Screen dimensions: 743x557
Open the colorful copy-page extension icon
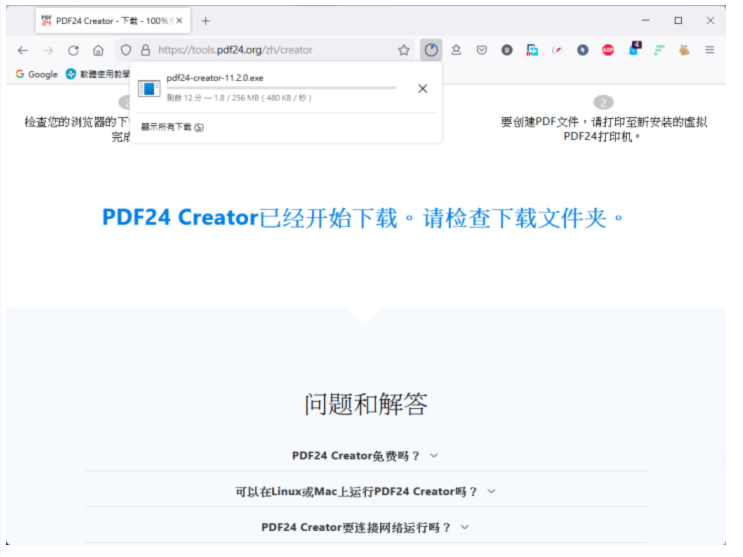(532, 50)
